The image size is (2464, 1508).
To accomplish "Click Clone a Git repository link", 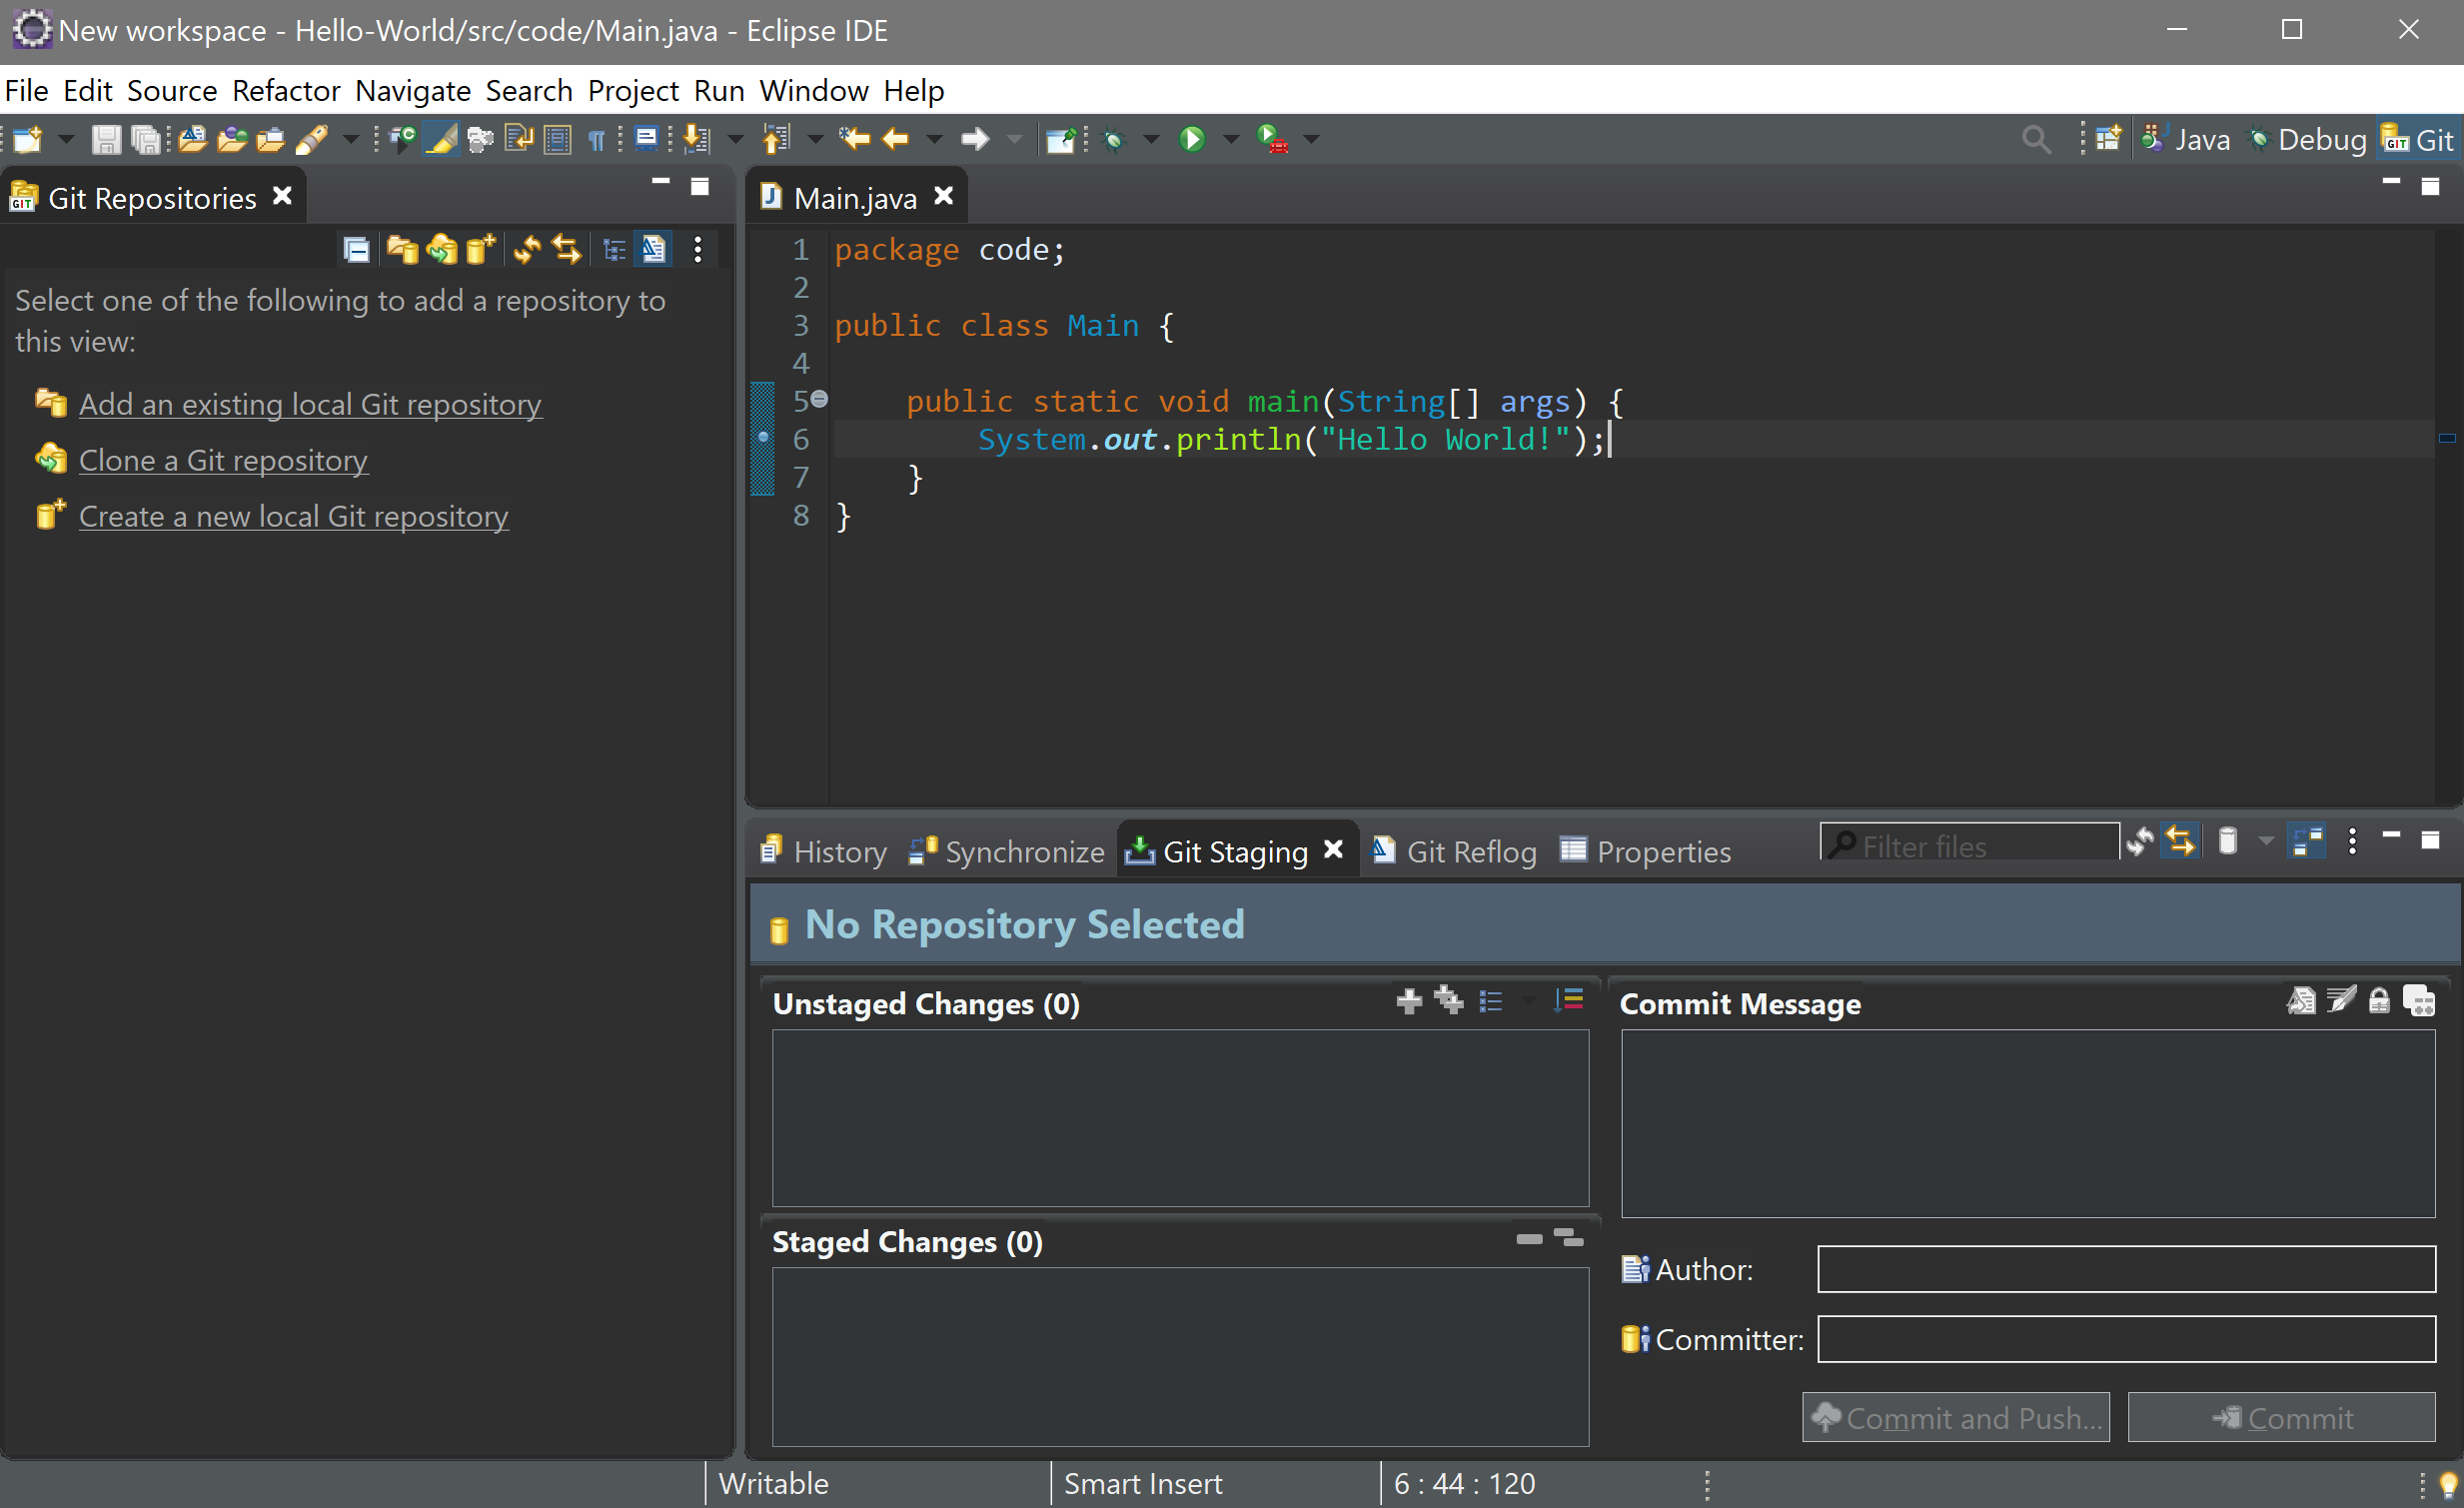I will (x=223, y=460).
